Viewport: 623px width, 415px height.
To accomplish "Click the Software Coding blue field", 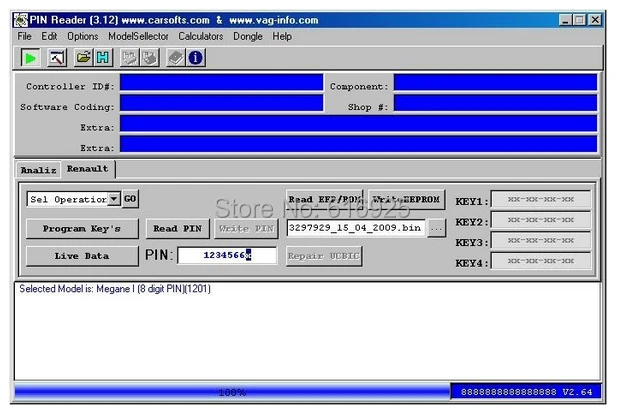I will (221, 103).
